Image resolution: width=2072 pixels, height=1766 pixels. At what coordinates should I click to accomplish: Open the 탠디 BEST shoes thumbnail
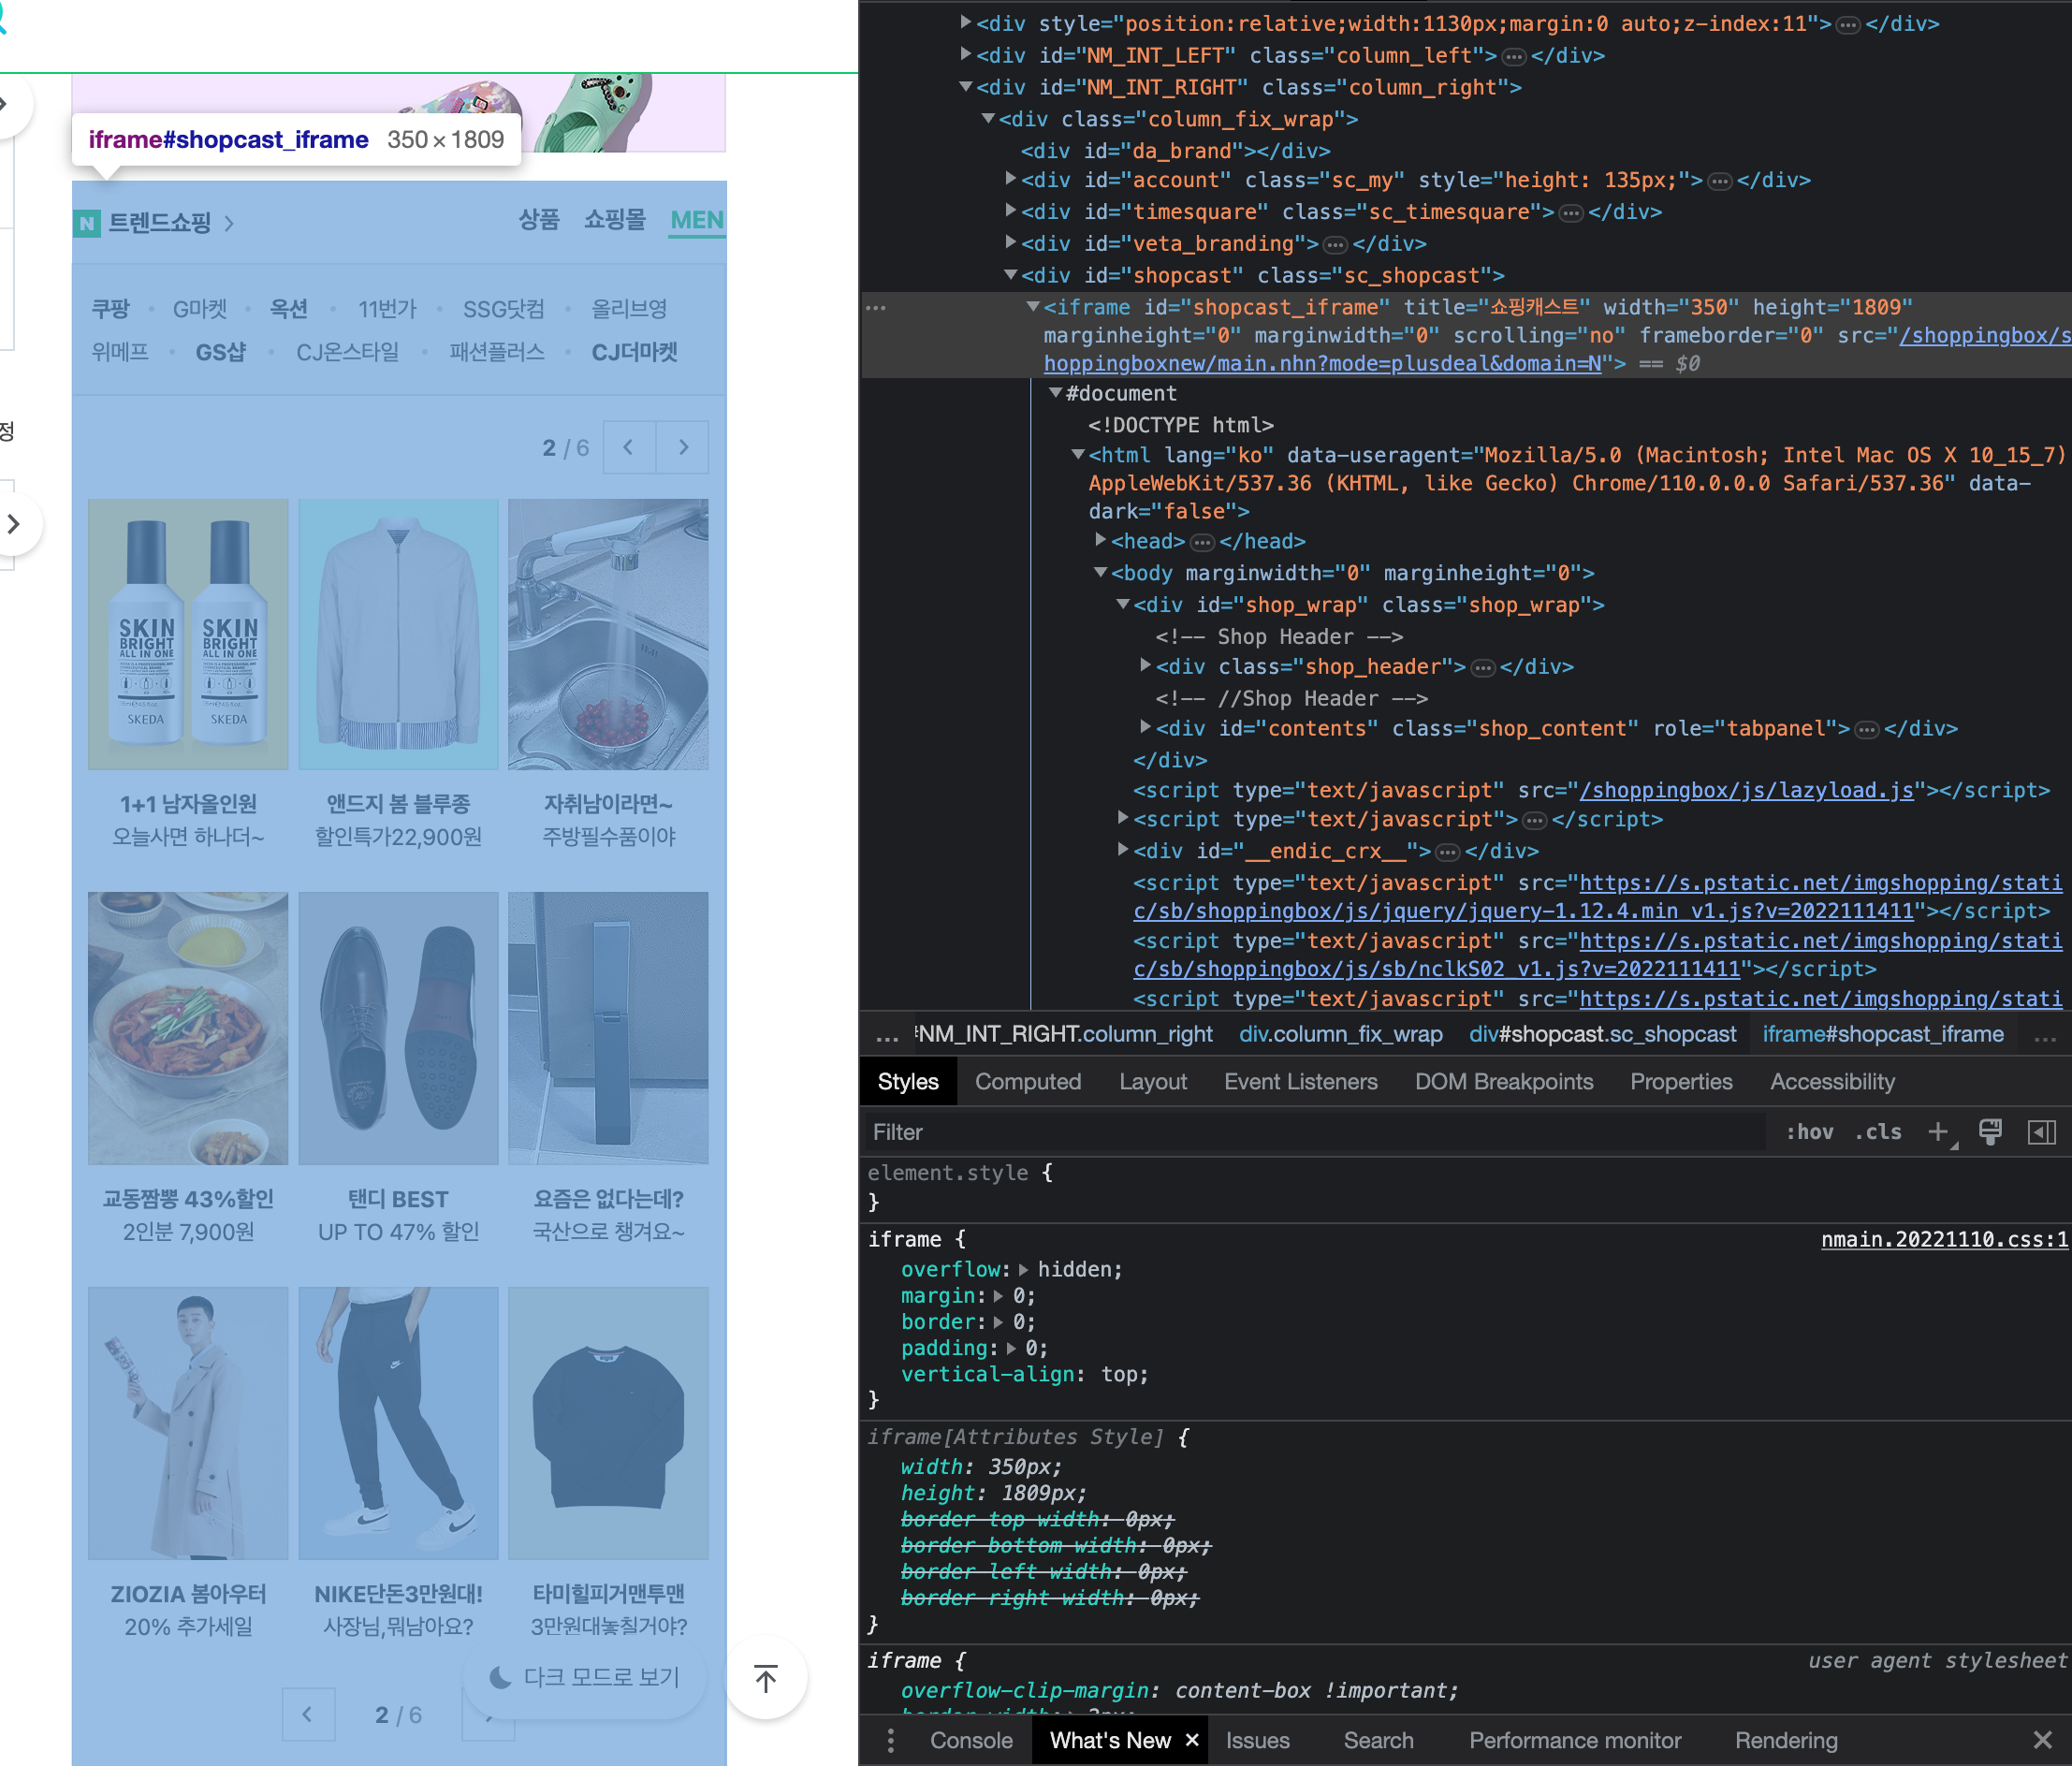pos(398,1028)
